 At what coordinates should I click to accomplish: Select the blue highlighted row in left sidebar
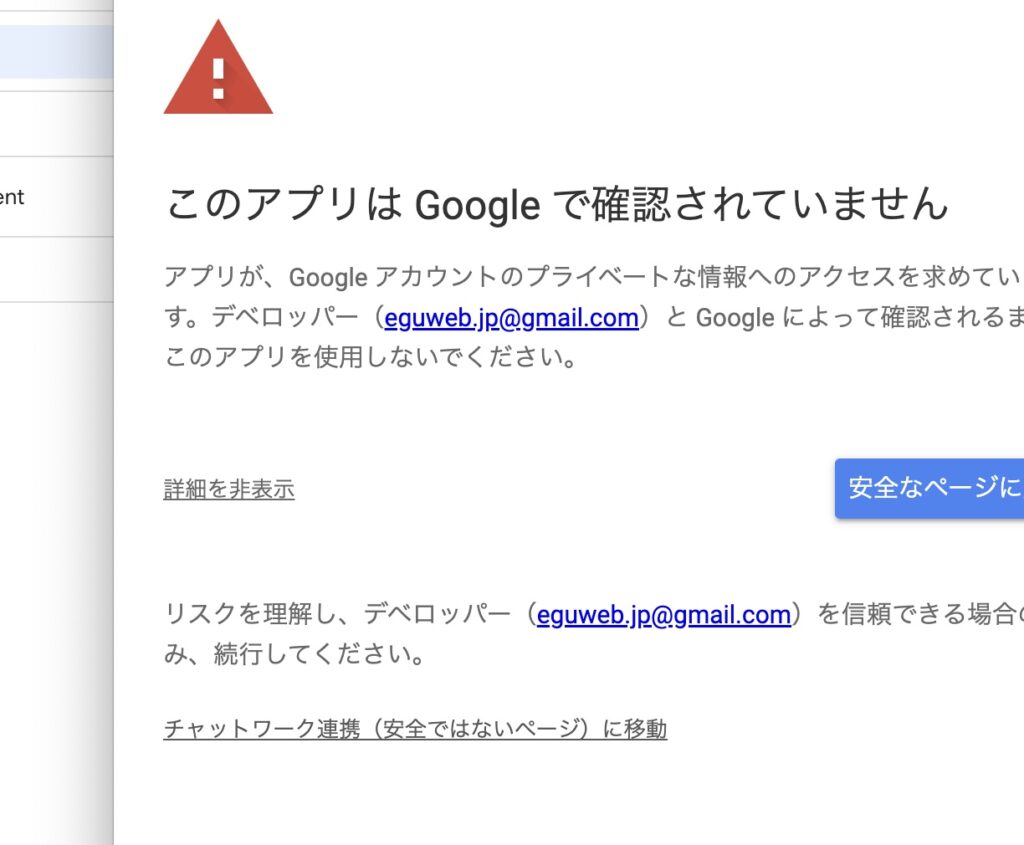(x=55, y=52)
